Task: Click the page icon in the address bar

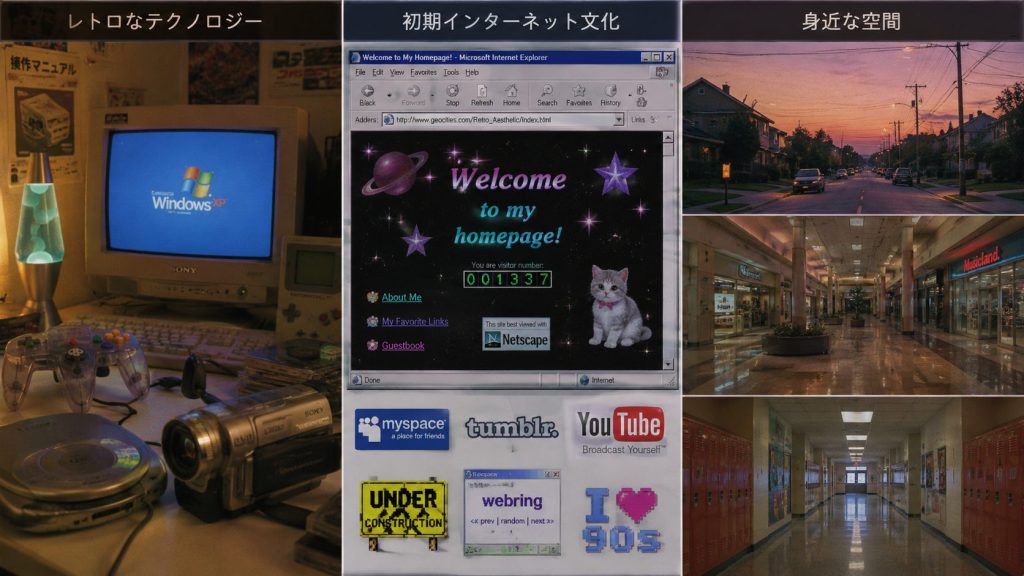Action: 389,120
